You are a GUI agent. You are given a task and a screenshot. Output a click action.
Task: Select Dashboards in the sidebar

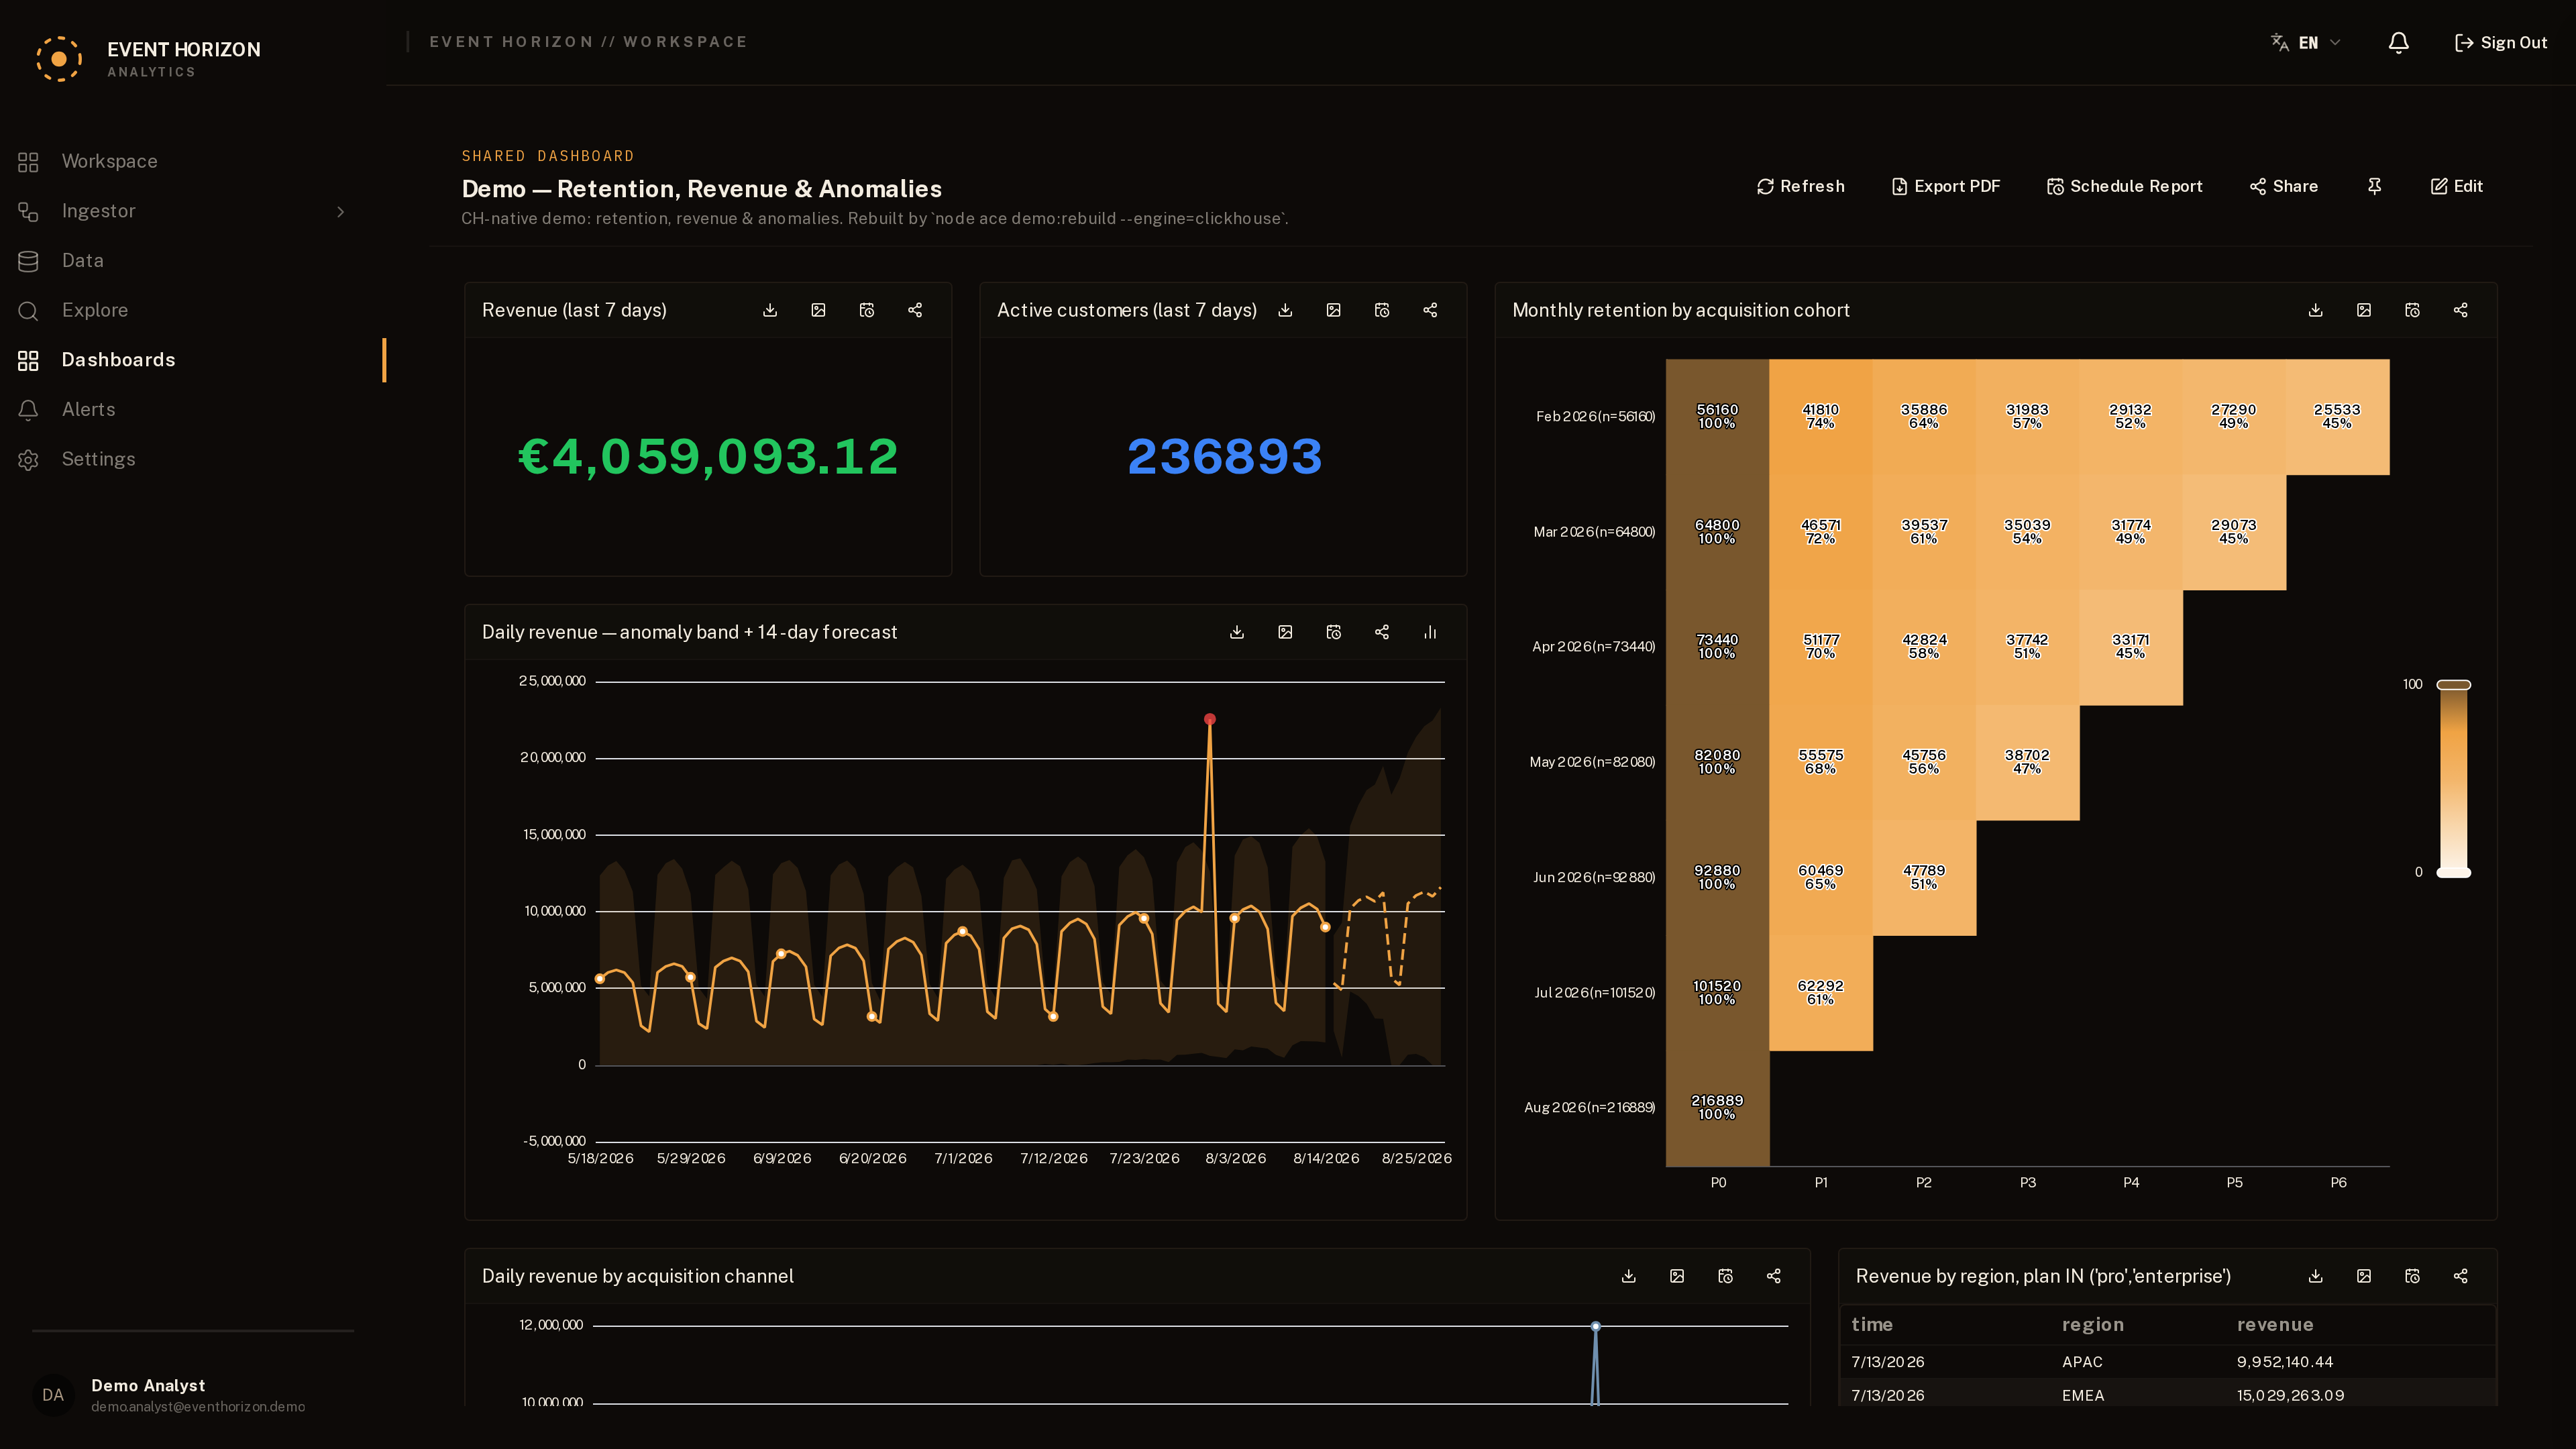click(x=192, y=360)
